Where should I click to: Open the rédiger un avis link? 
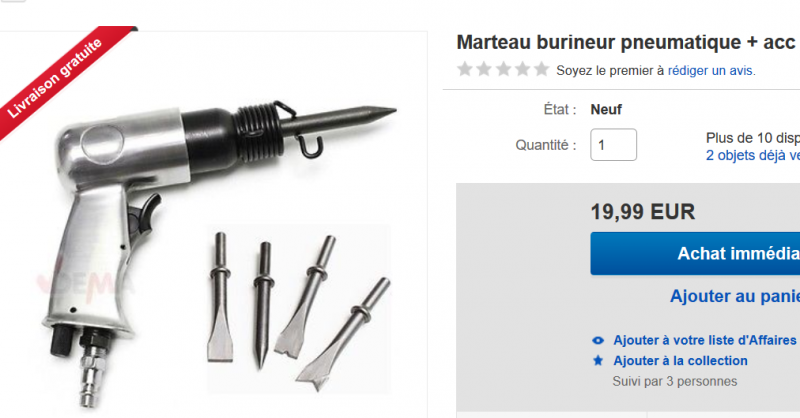(x=710, y=70)
